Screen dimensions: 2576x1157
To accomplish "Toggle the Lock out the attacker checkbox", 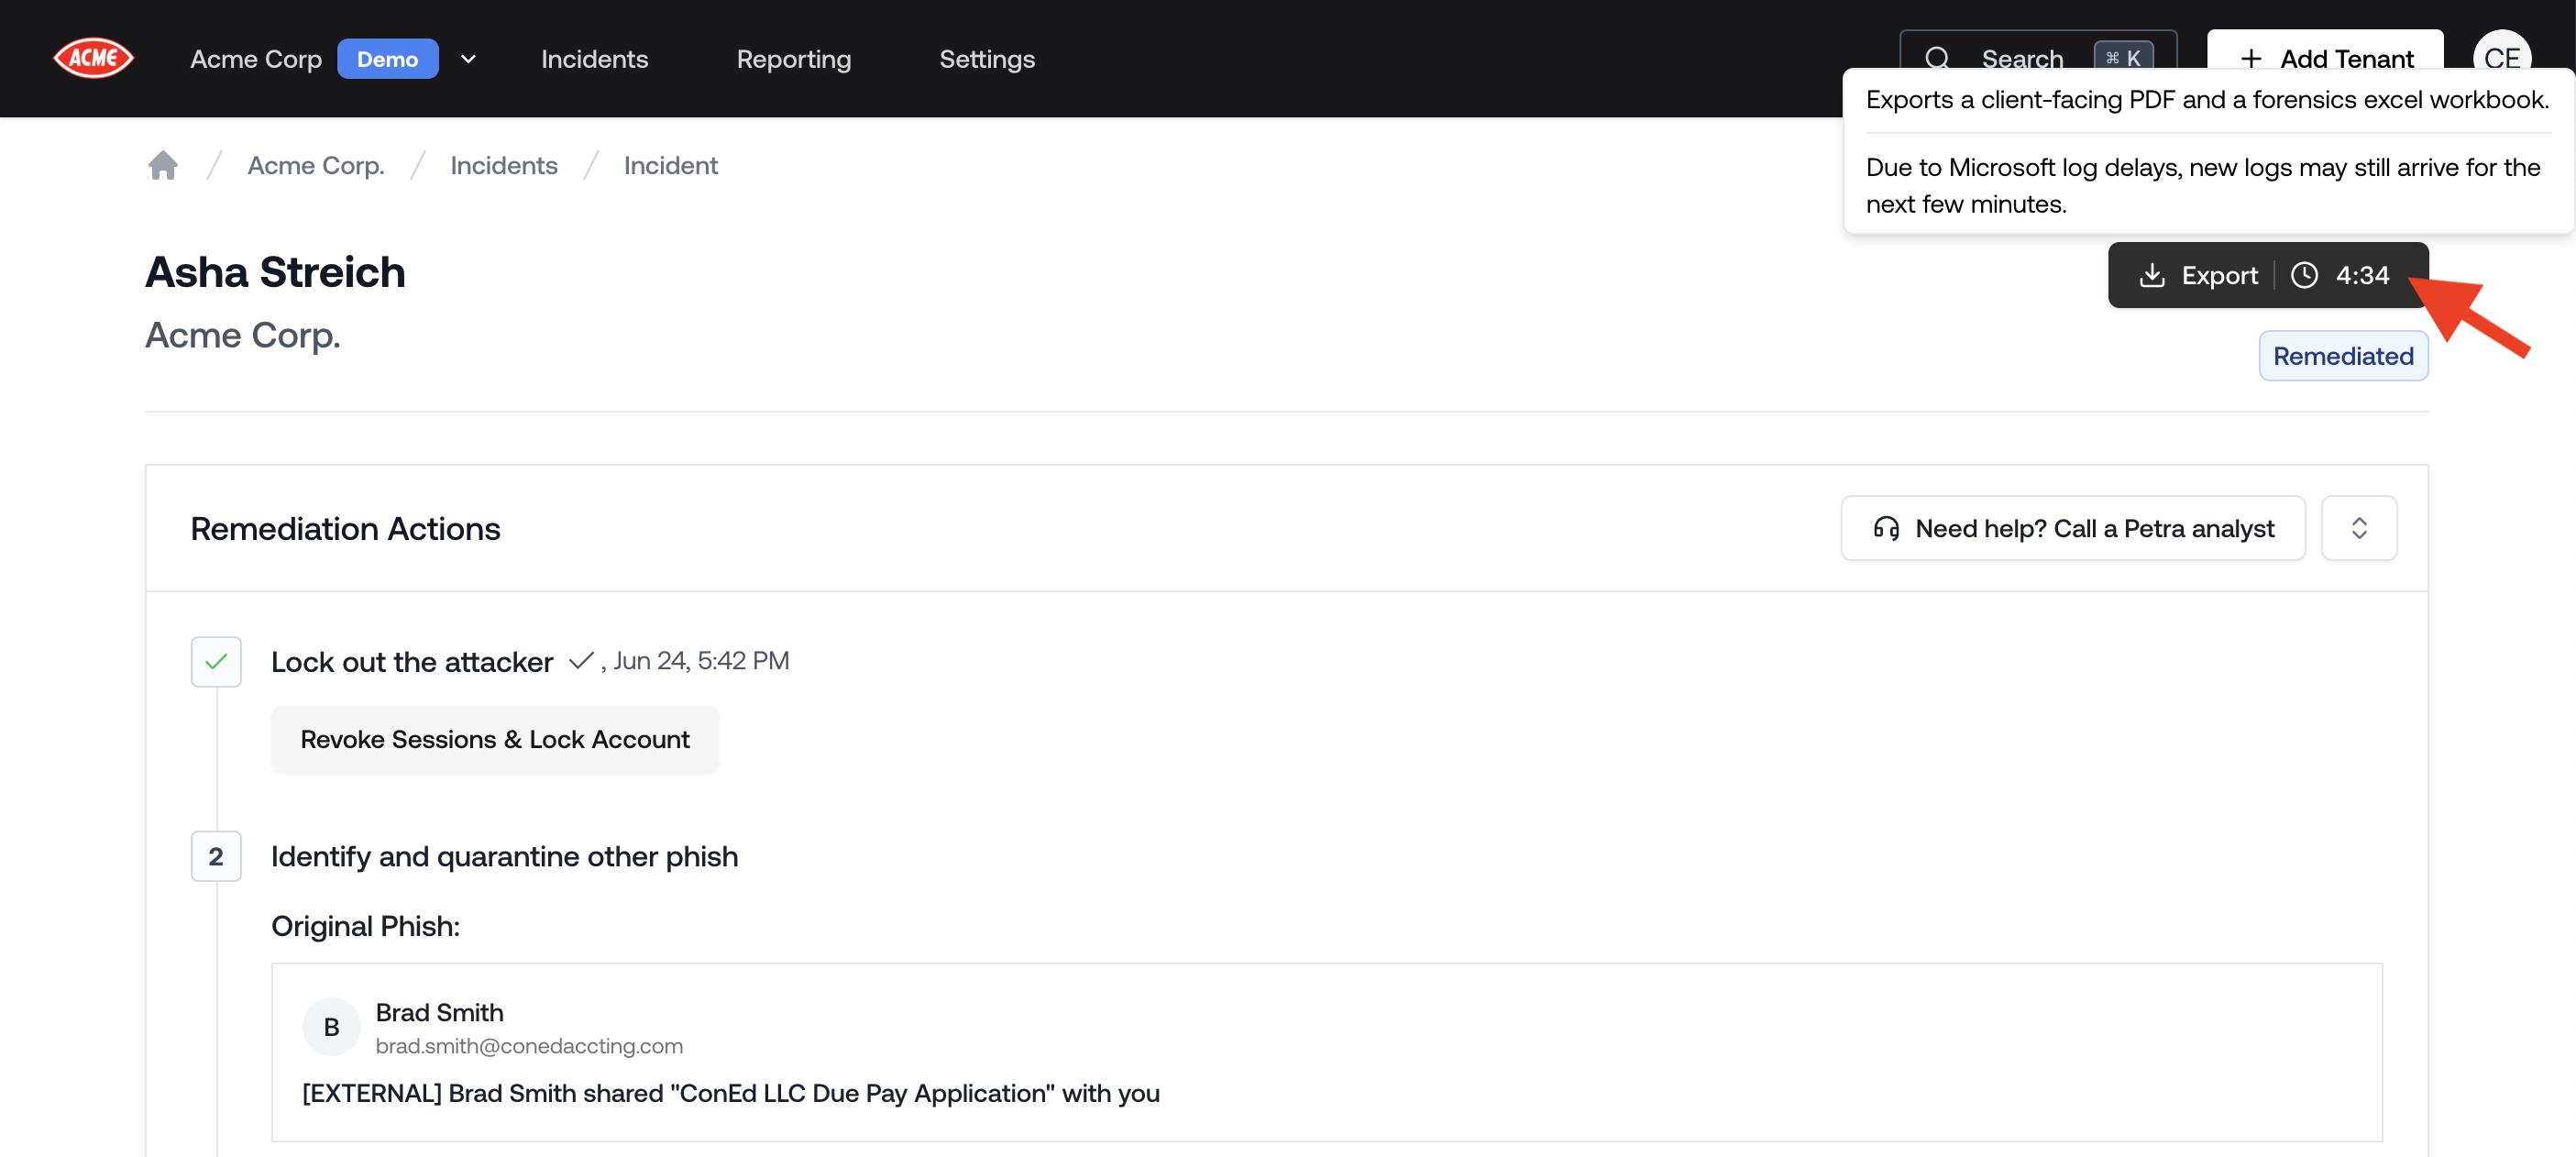I will [216, 662].
